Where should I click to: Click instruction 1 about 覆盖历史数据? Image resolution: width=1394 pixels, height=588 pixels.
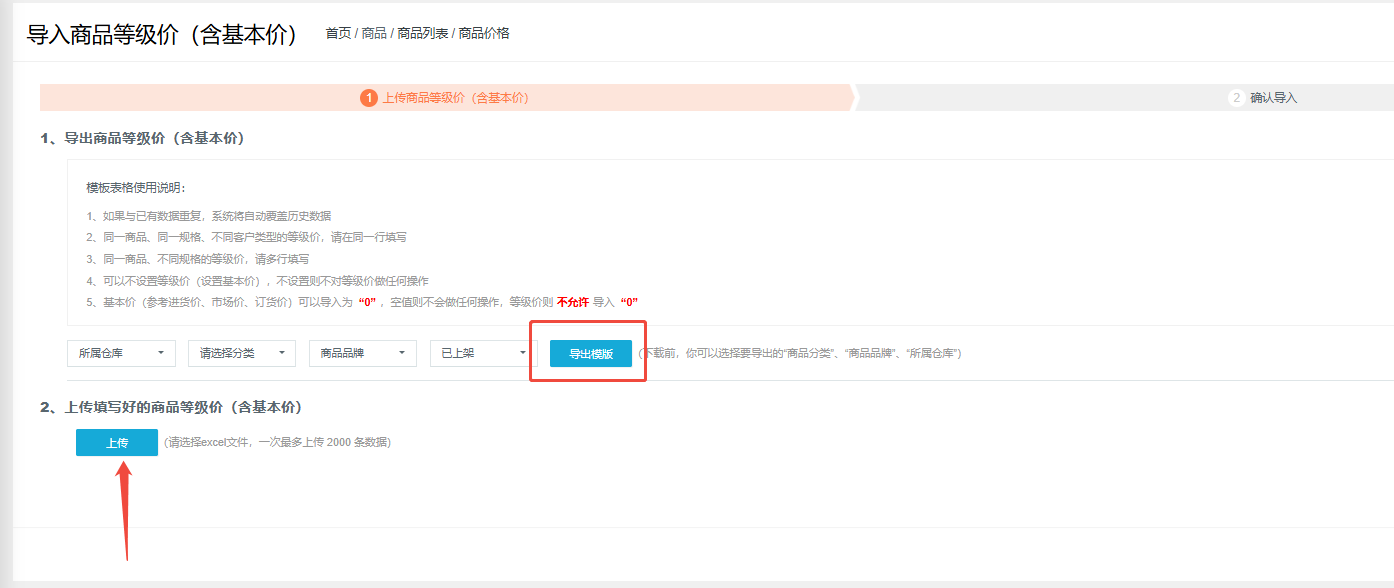pyautogui.click(x=209, y=216)
